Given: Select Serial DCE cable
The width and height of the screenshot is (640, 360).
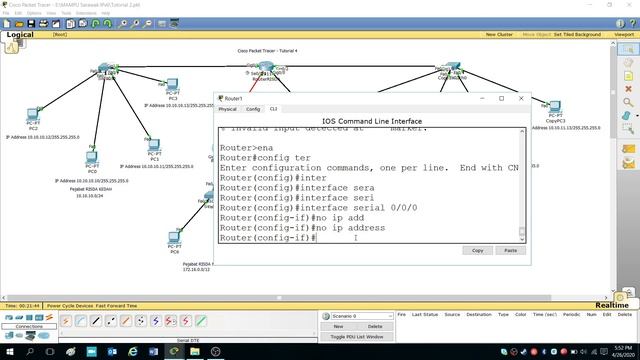Looking at the screenshot, I should click(x=171, y=321).
